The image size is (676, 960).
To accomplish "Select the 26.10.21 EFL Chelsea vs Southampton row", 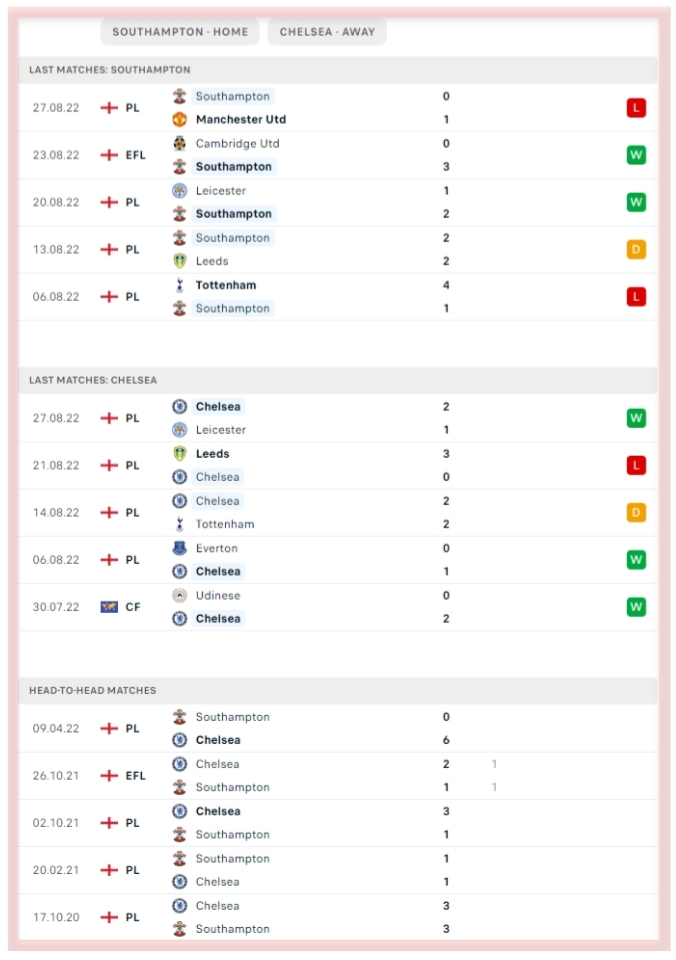I will pos(338,776).
